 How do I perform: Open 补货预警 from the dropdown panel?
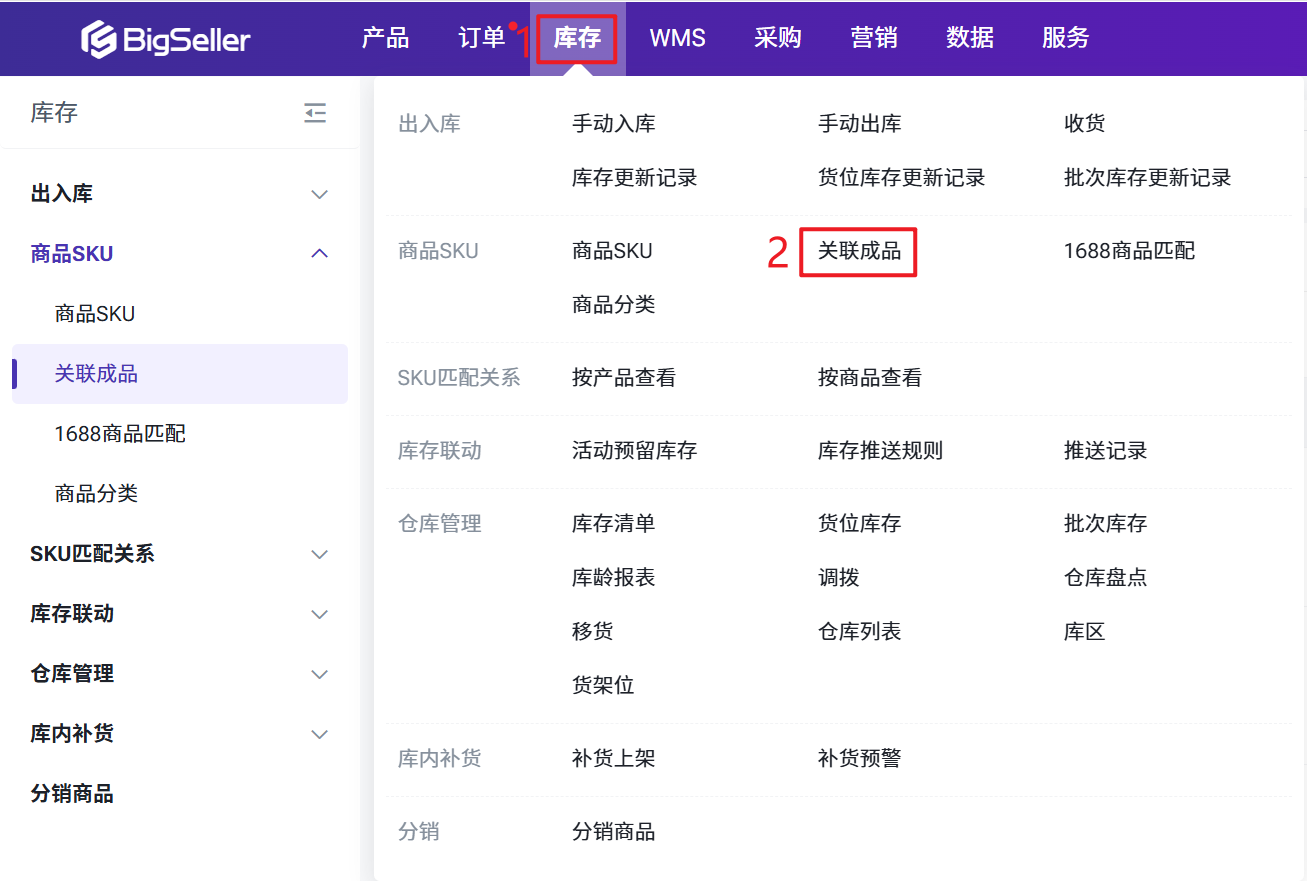click(x=859, y=759)
